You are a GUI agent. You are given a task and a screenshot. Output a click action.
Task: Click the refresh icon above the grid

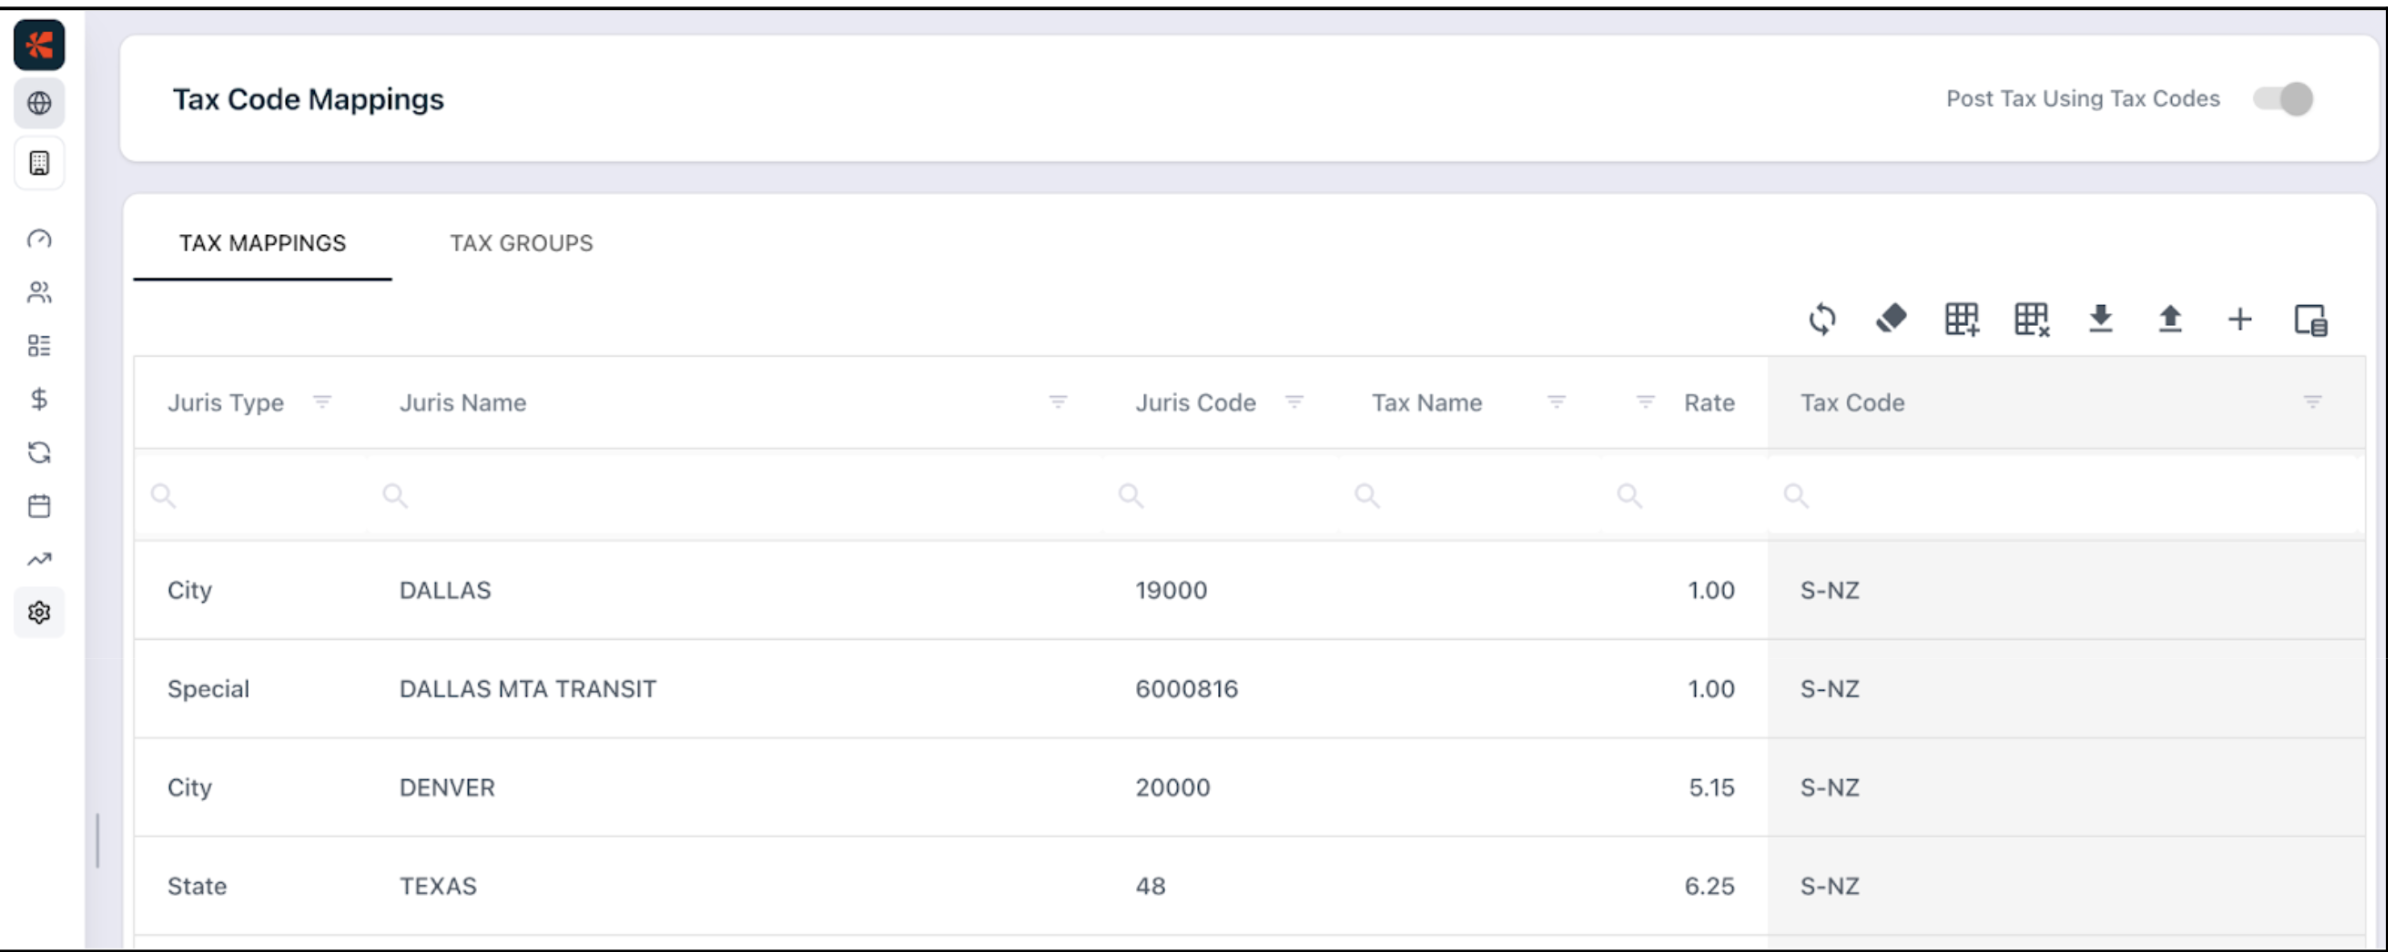(x=1822, y=320)
